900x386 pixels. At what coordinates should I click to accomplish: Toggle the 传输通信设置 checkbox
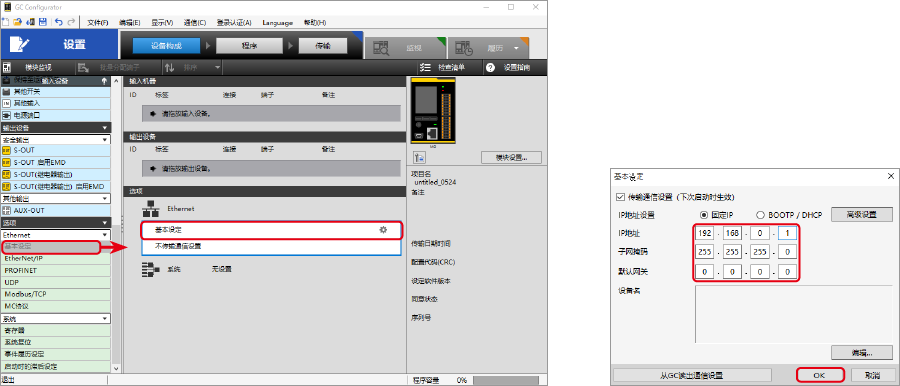(x=619, y=197)
